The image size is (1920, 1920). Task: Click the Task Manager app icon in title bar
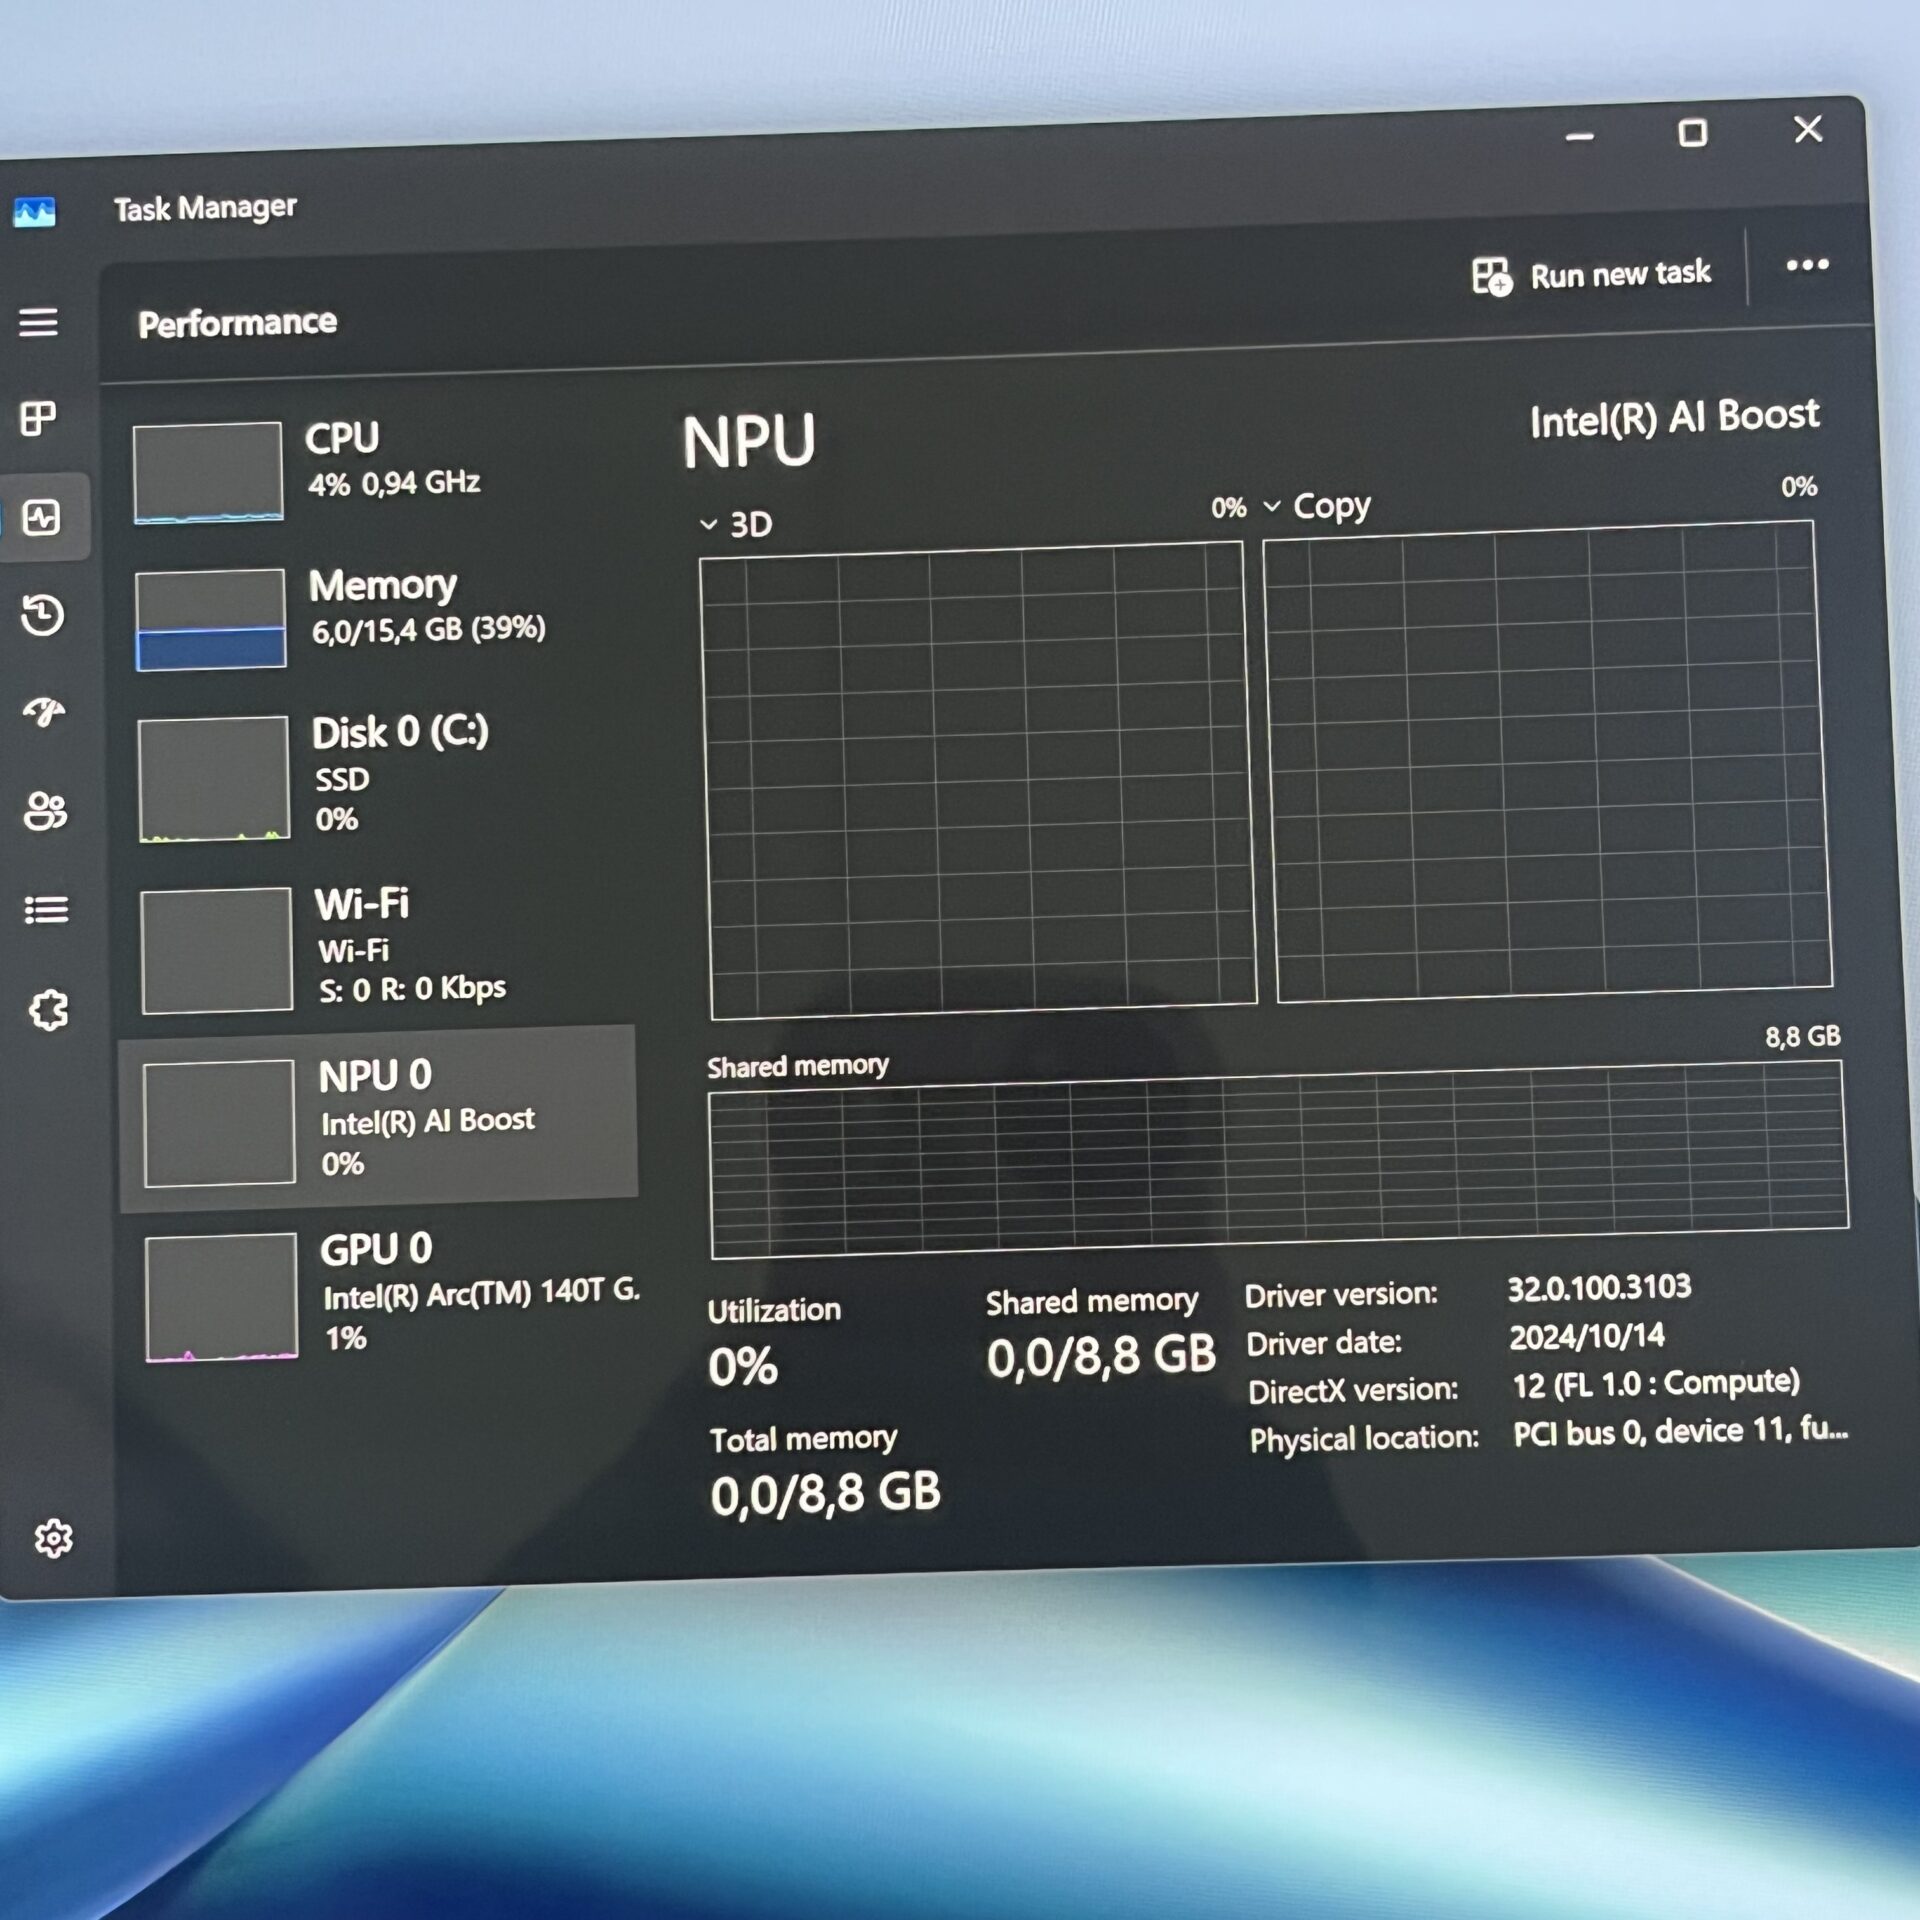[x=35, y=212]
